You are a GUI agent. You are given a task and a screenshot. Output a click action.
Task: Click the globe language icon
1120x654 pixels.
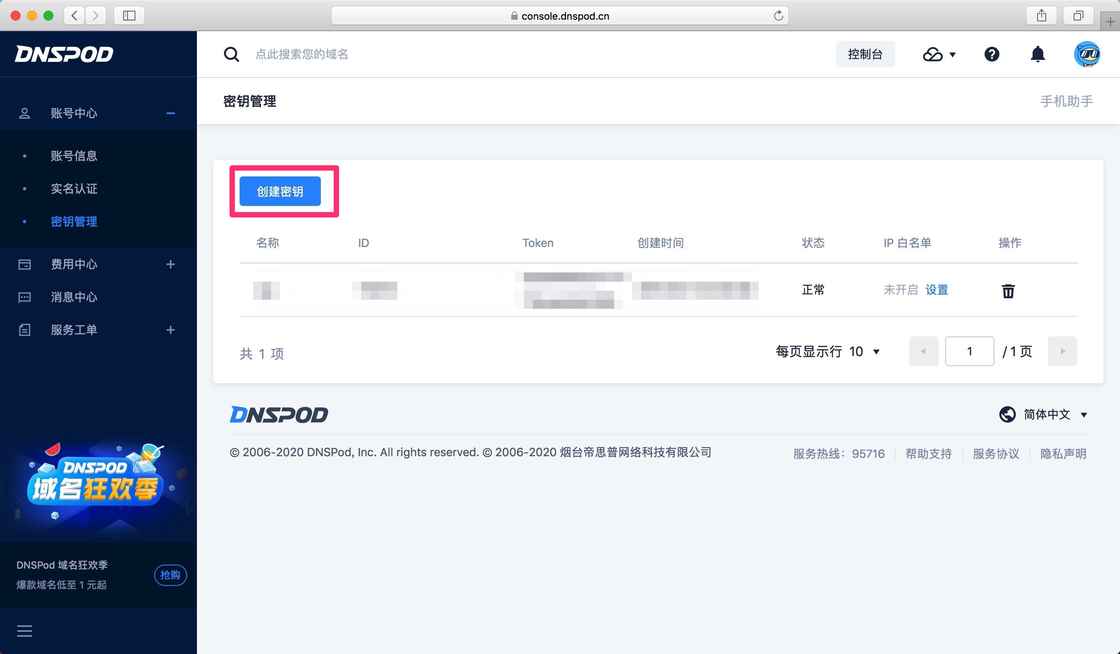(x=1007, y=414)
